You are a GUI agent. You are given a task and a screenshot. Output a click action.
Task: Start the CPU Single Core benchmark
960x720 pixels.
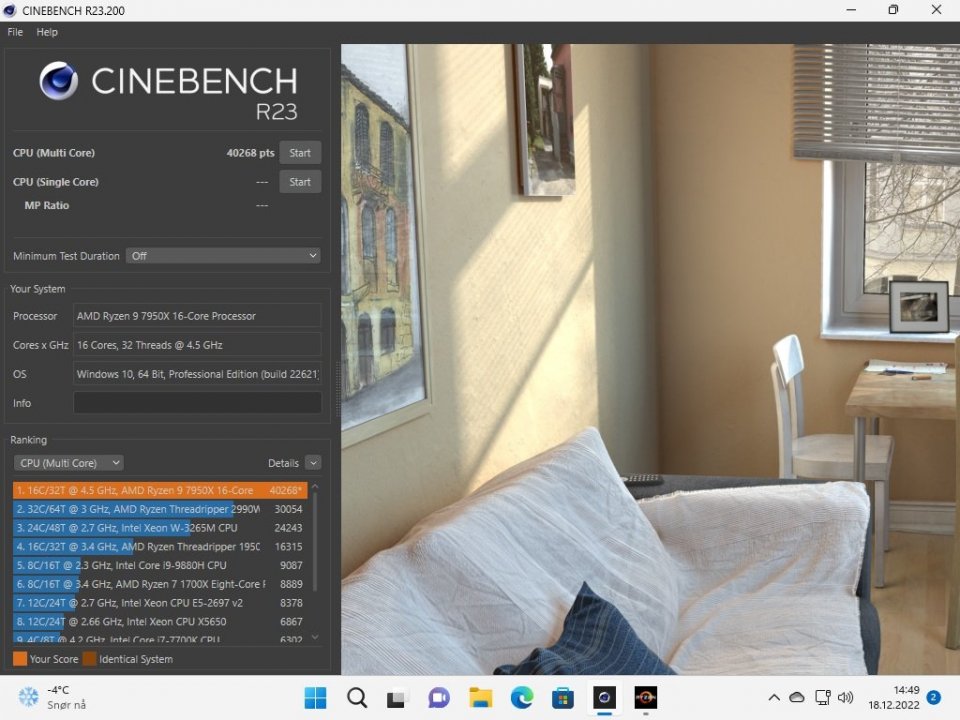(300, 182)
